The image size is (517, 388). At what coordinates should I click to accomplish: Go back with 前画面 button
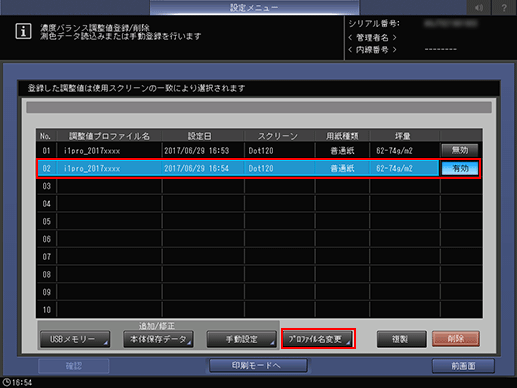point(463,366)
